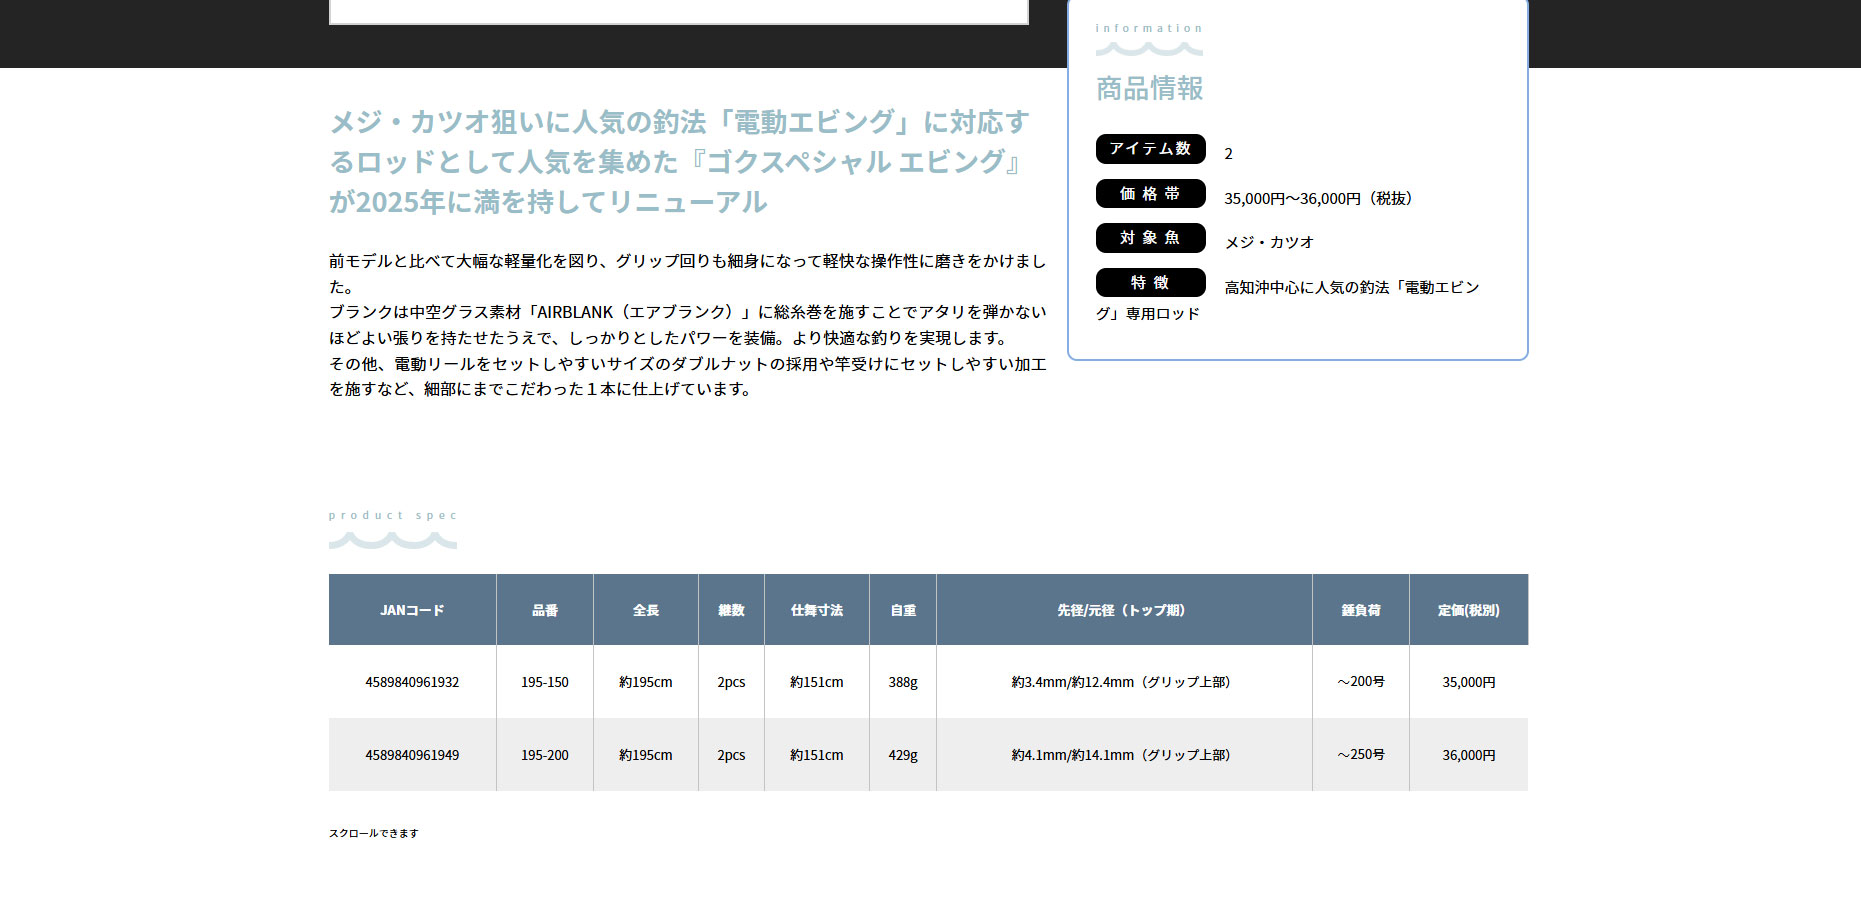Screen dimensions: 1861x901
Task: Click the sinker load 〜200号
Action: [1361, 682]
